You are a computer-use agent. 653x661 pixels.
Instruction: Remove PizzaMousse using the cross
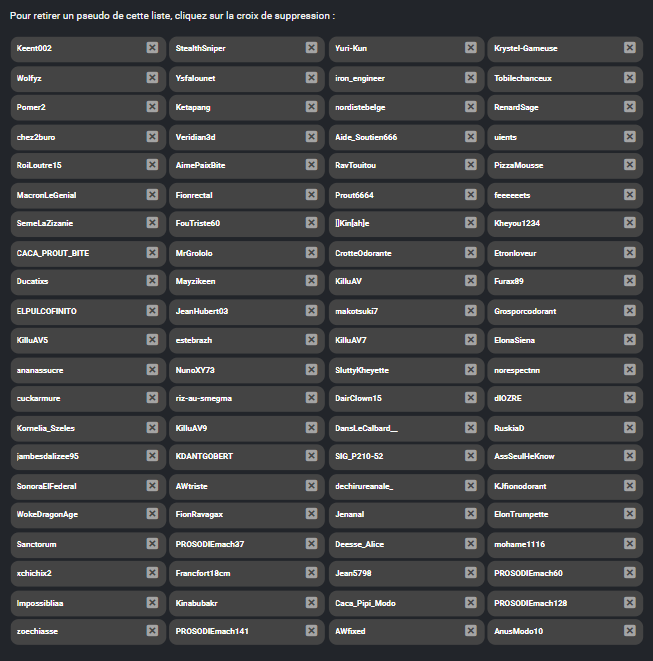pos(630,165)
